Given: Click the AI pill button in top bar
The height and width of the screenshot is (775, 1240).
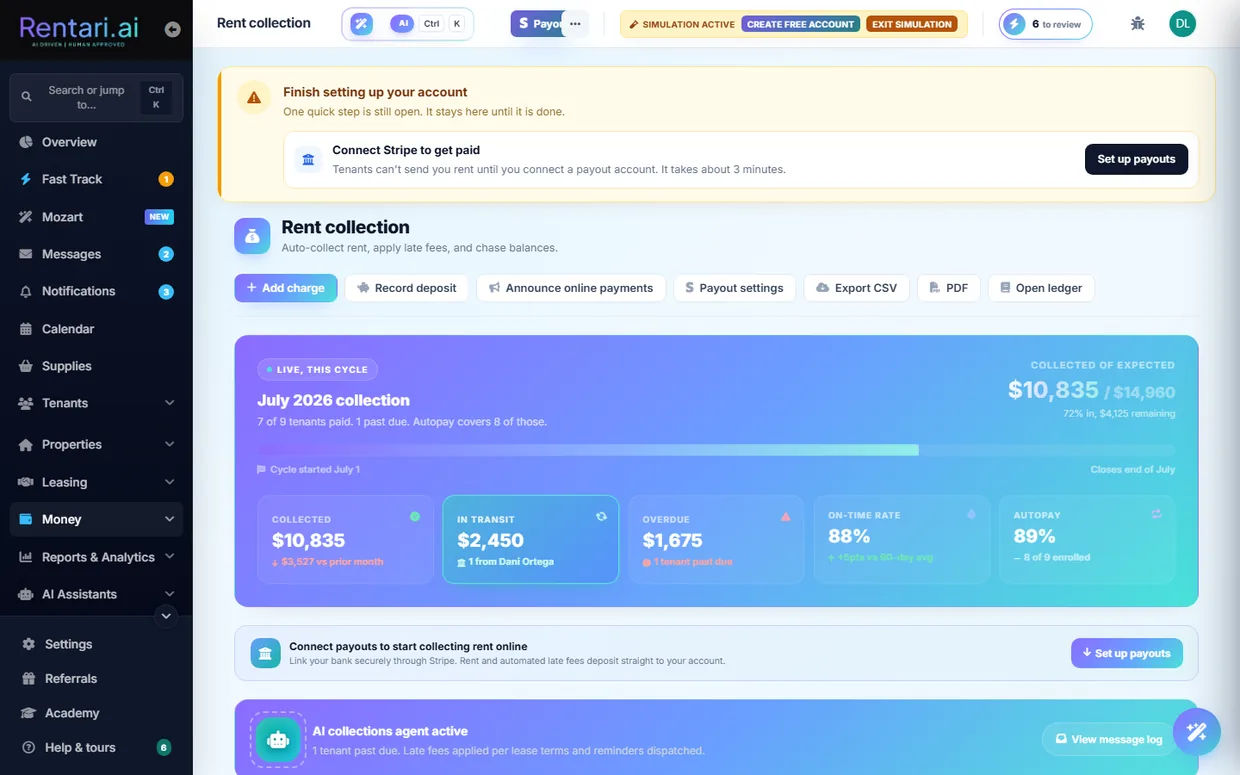Looking at the screenshot, I should click(402, 24).
